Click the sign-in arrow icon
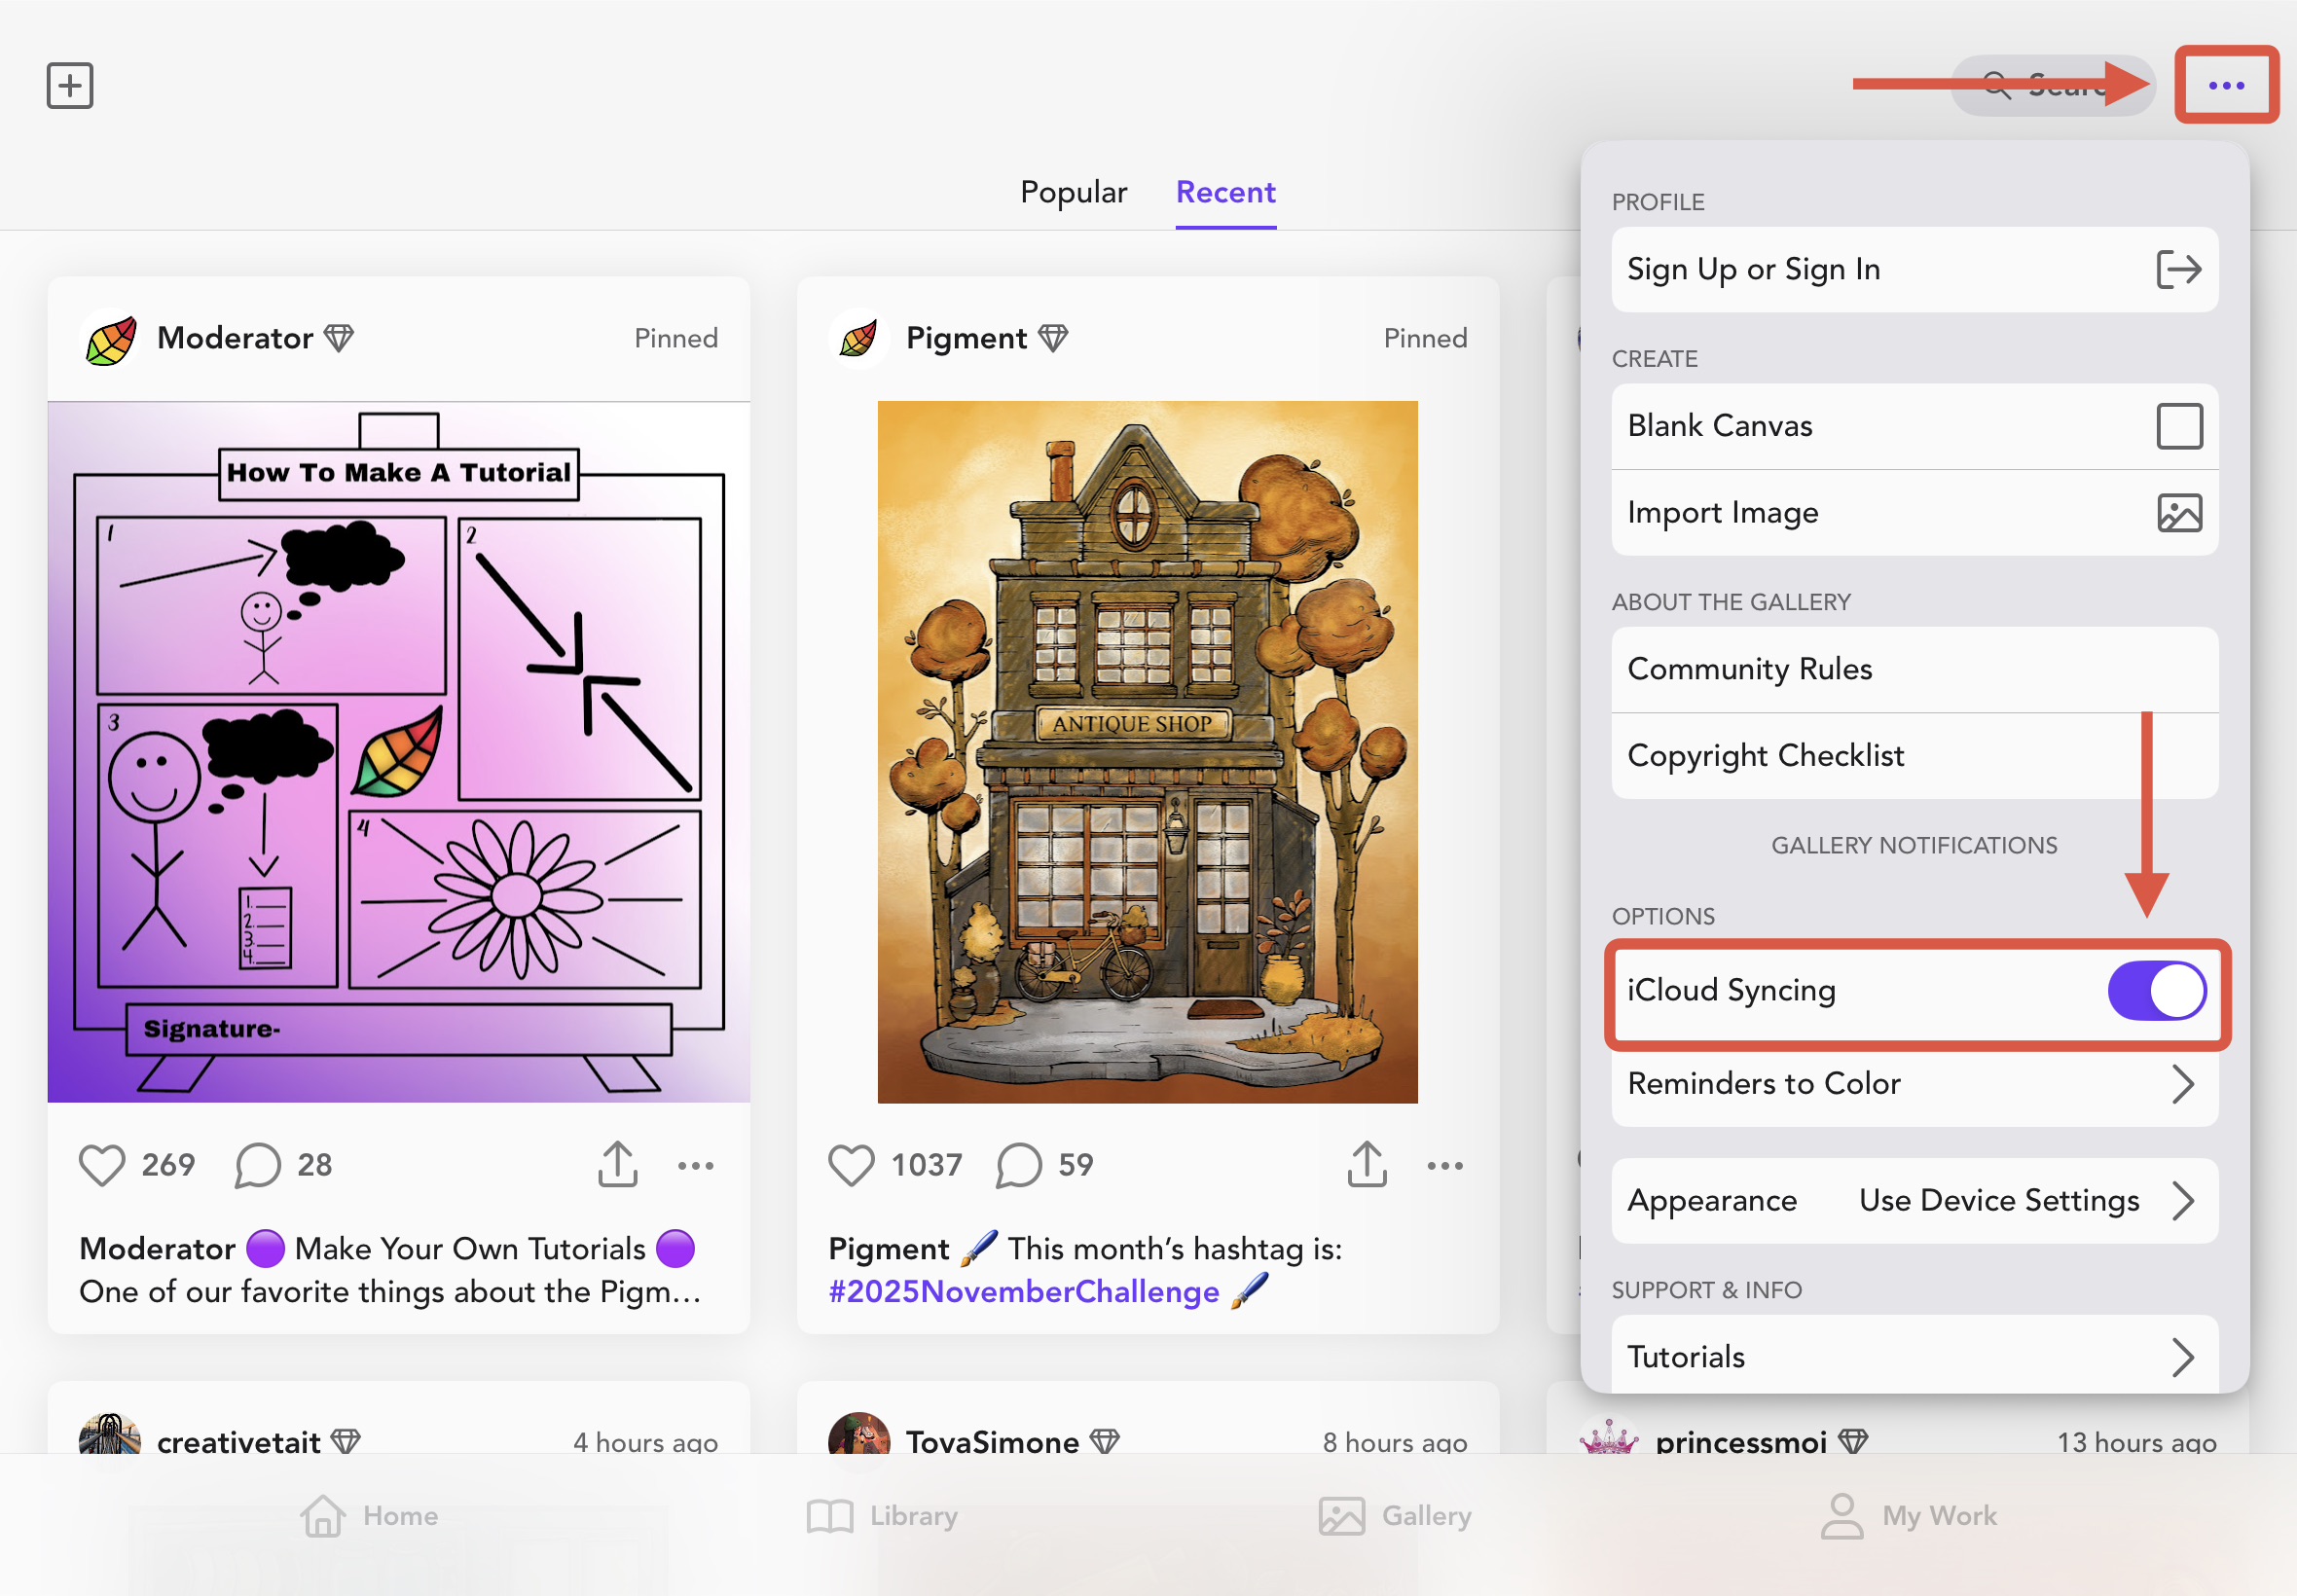 tap(2178, 269)
